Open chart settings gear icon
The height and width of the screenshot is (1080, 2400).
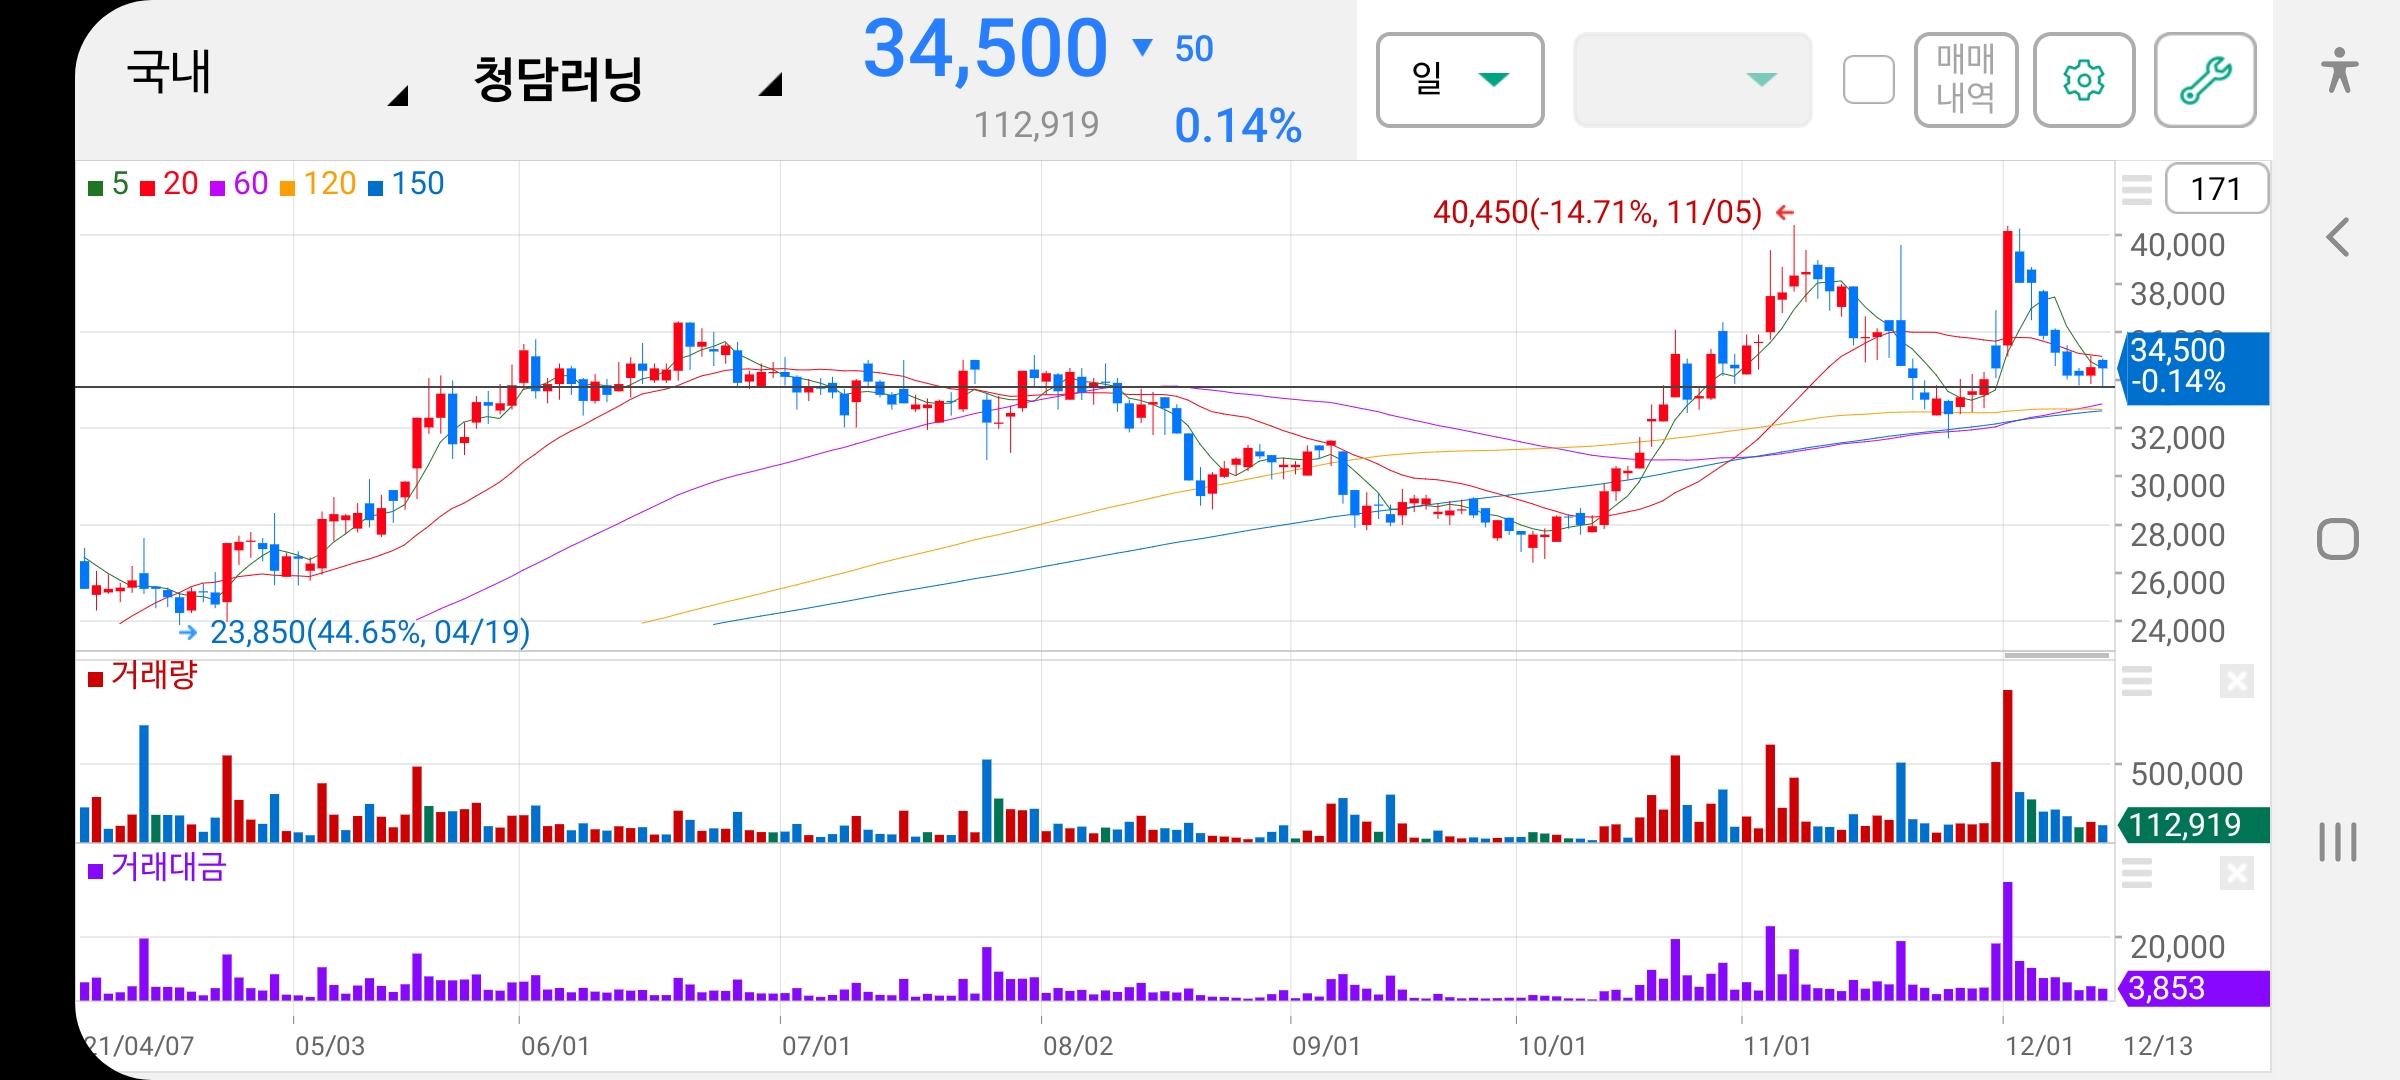2084,80
